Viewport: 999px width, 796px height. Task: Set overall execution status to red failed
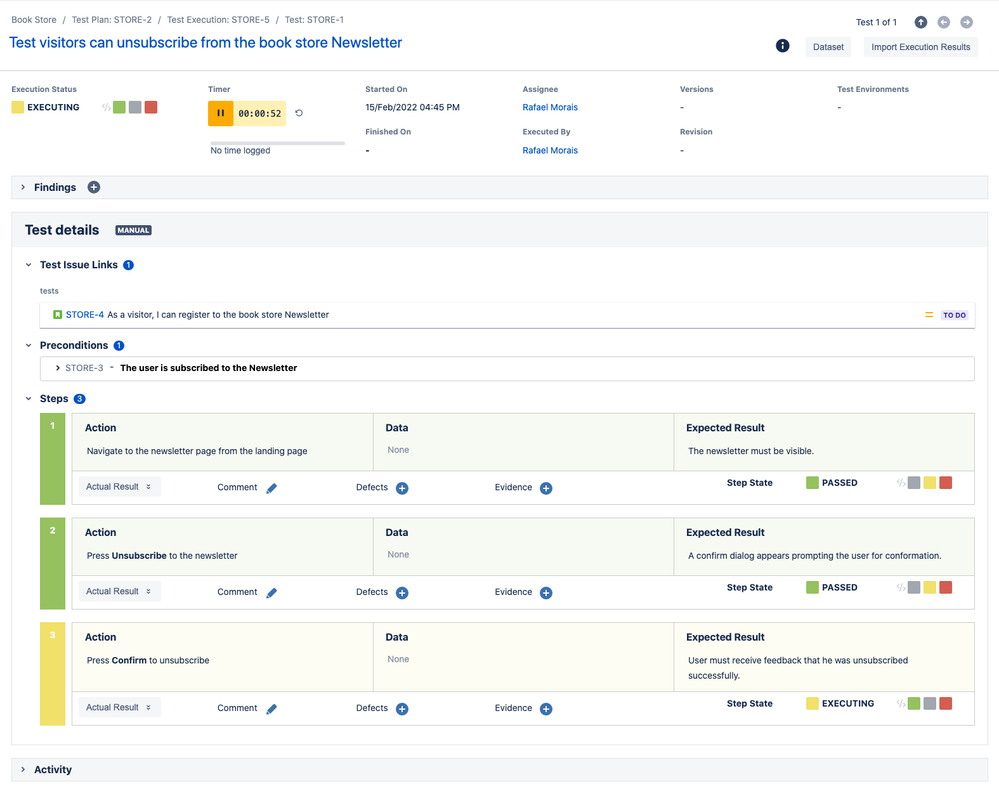tap(151, 107)
